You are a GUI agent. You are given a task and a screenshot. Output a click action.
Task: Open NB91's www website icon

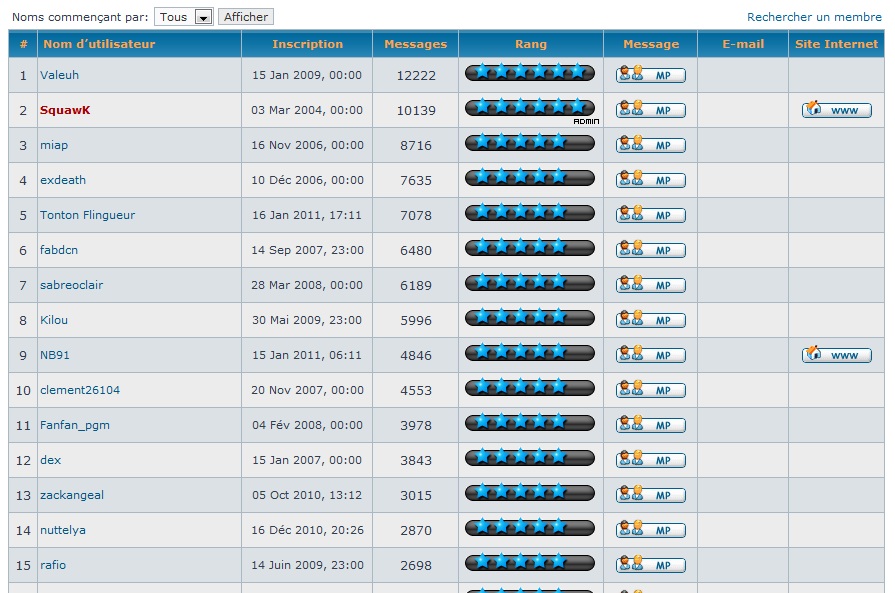(x=837, y=355)
